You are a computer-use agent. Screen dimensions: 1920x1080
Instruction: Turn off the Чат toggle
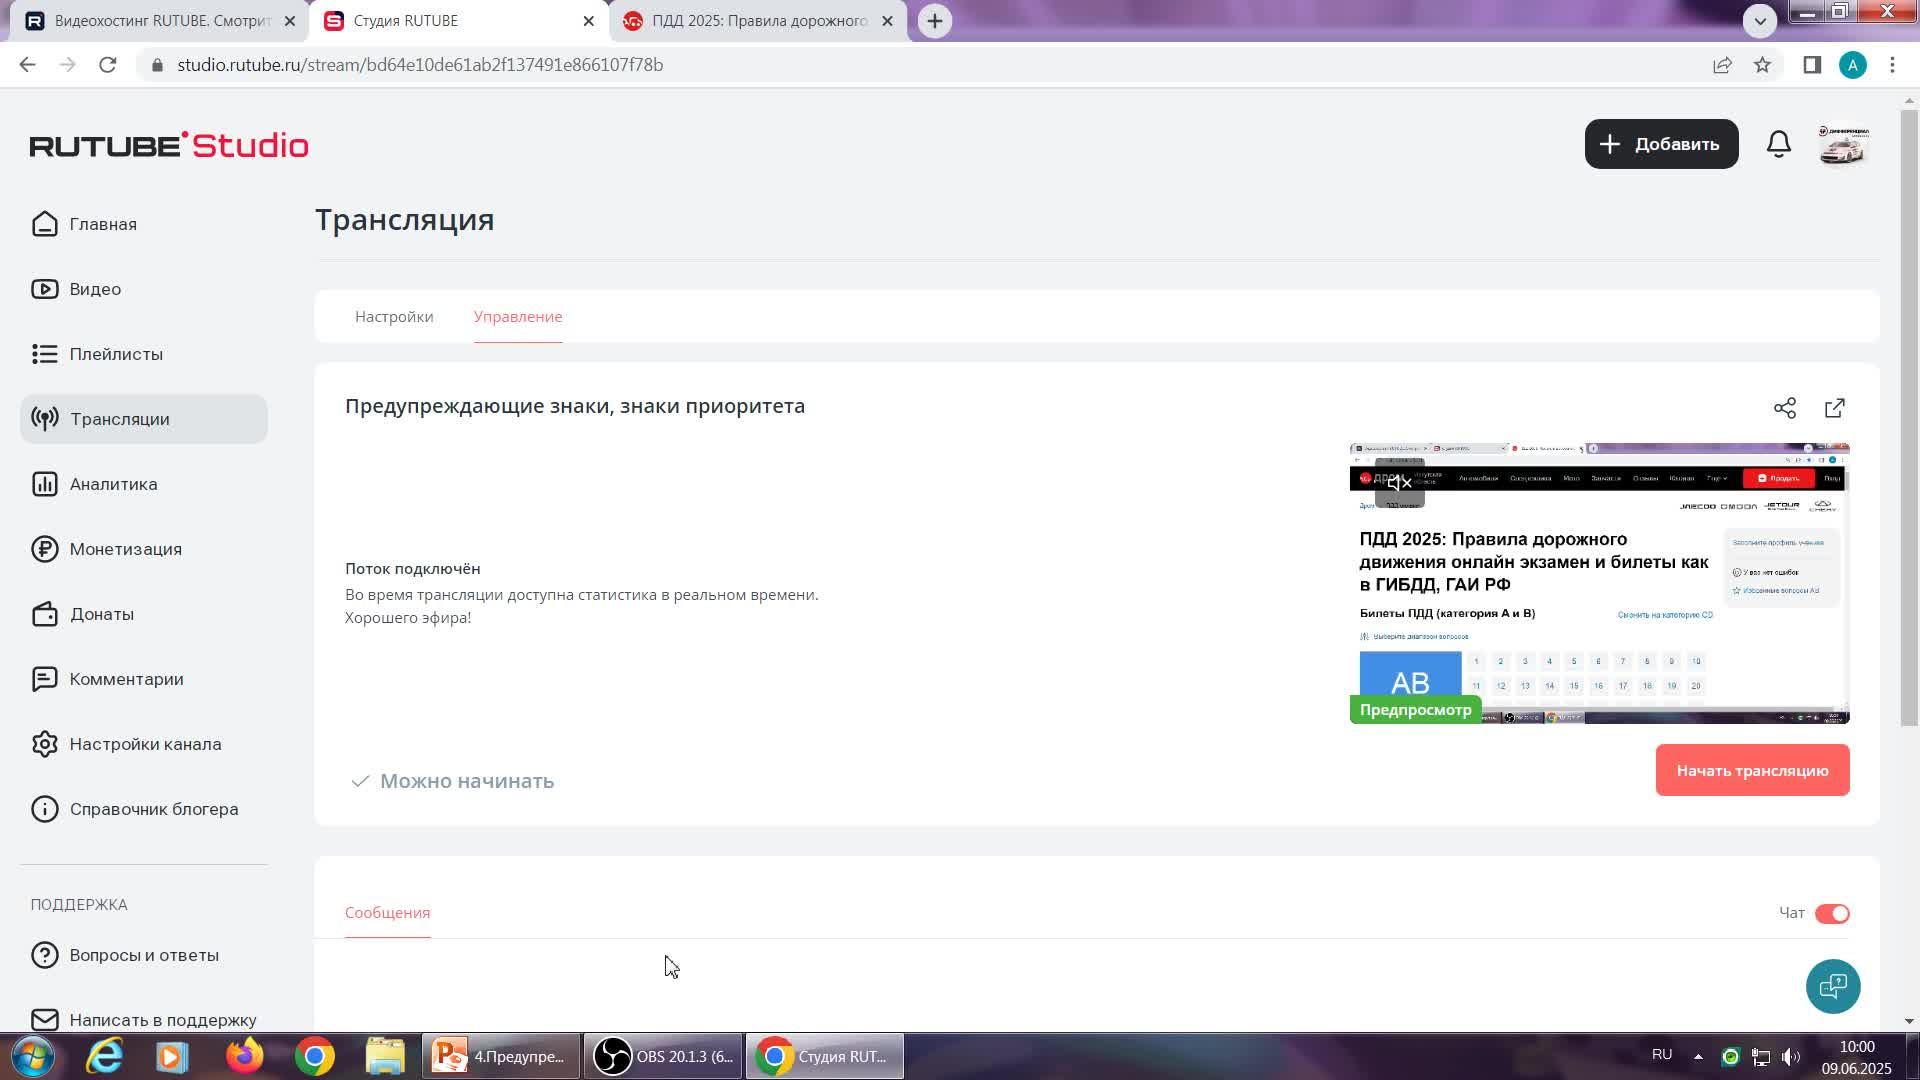coord(1832,914)
